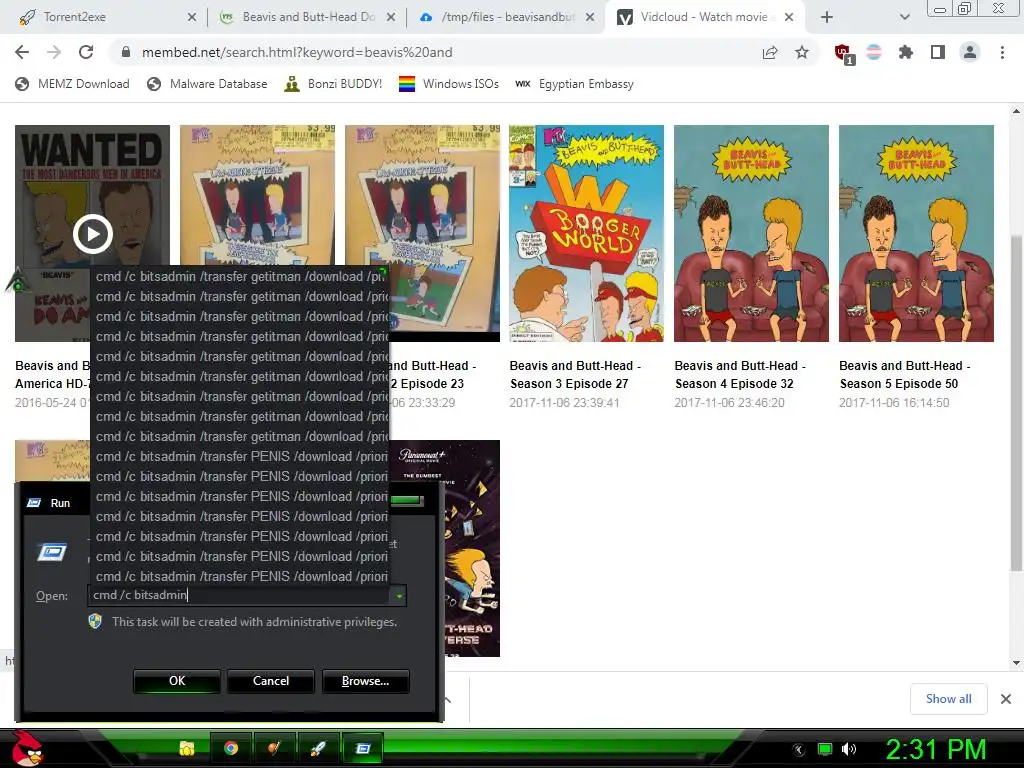
Task: Click OK in the Run dialog
Action: [177, 681]
